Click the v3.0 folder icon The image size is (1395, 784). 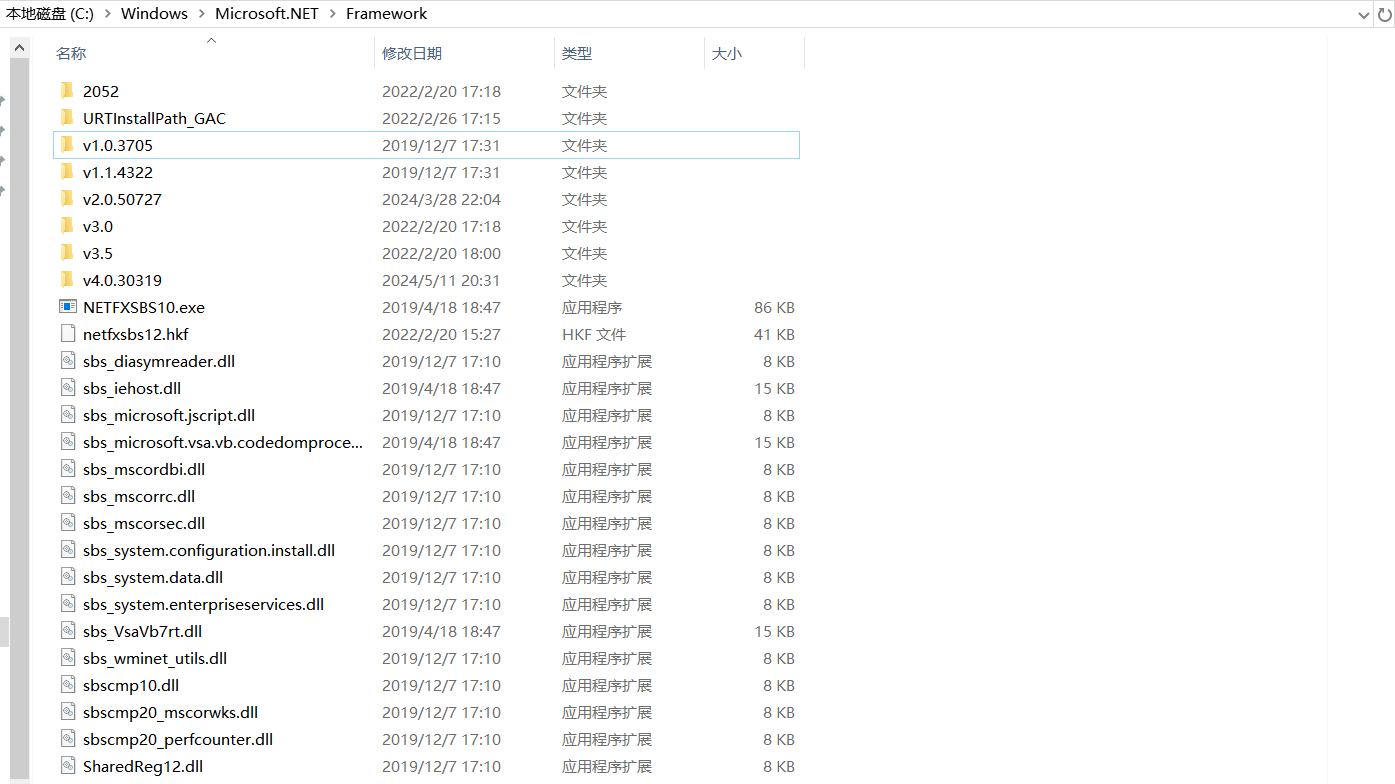point(67,226)
